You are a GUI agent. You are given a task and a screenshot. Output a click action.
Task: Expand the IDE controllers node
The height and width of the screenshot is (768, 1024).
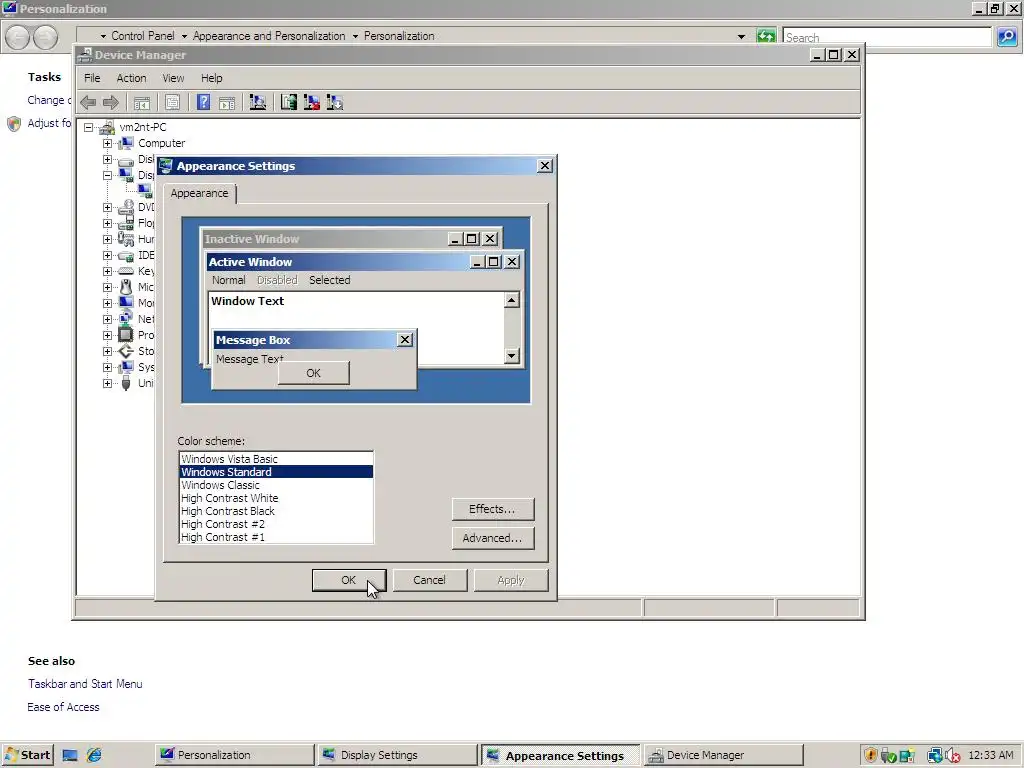[107, 255]
